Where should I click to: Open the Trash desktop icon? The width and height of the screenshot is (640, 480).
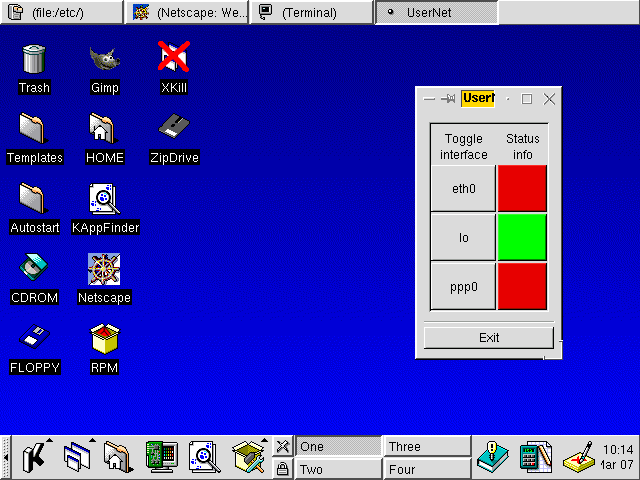(34, 60)
